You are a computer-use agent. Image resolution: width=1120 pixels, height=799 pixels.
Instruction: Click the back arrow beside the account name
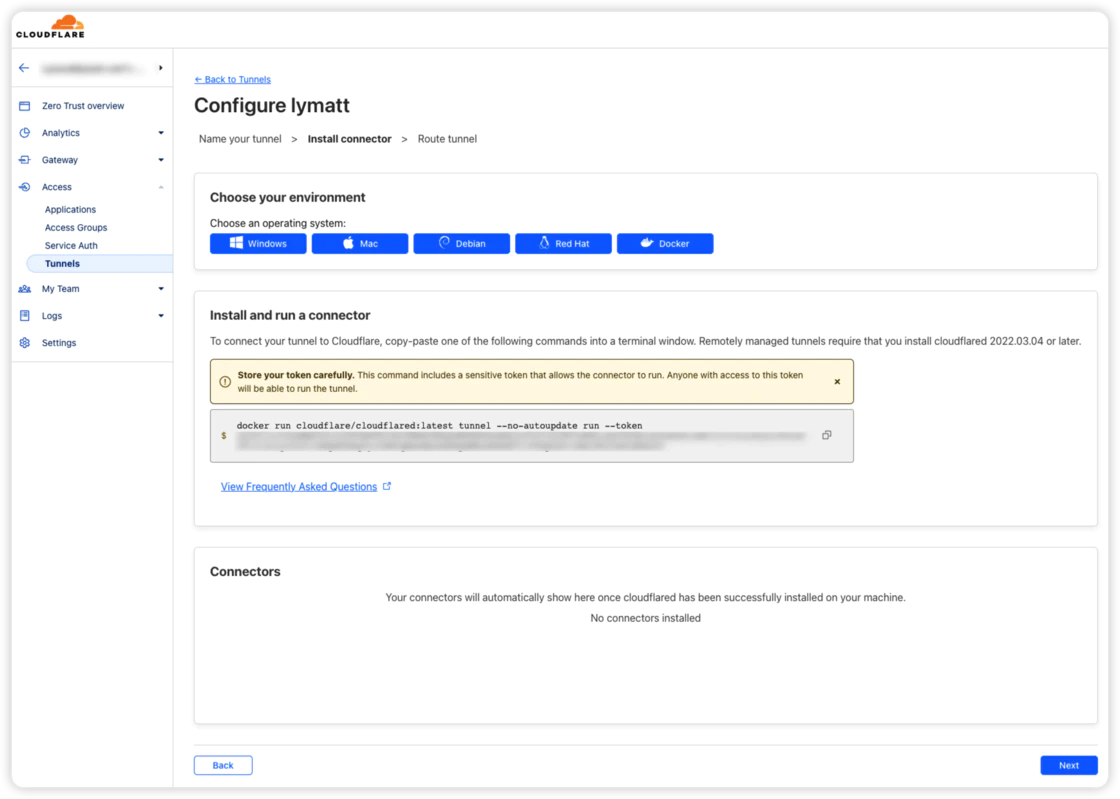(x=24, y=68)
